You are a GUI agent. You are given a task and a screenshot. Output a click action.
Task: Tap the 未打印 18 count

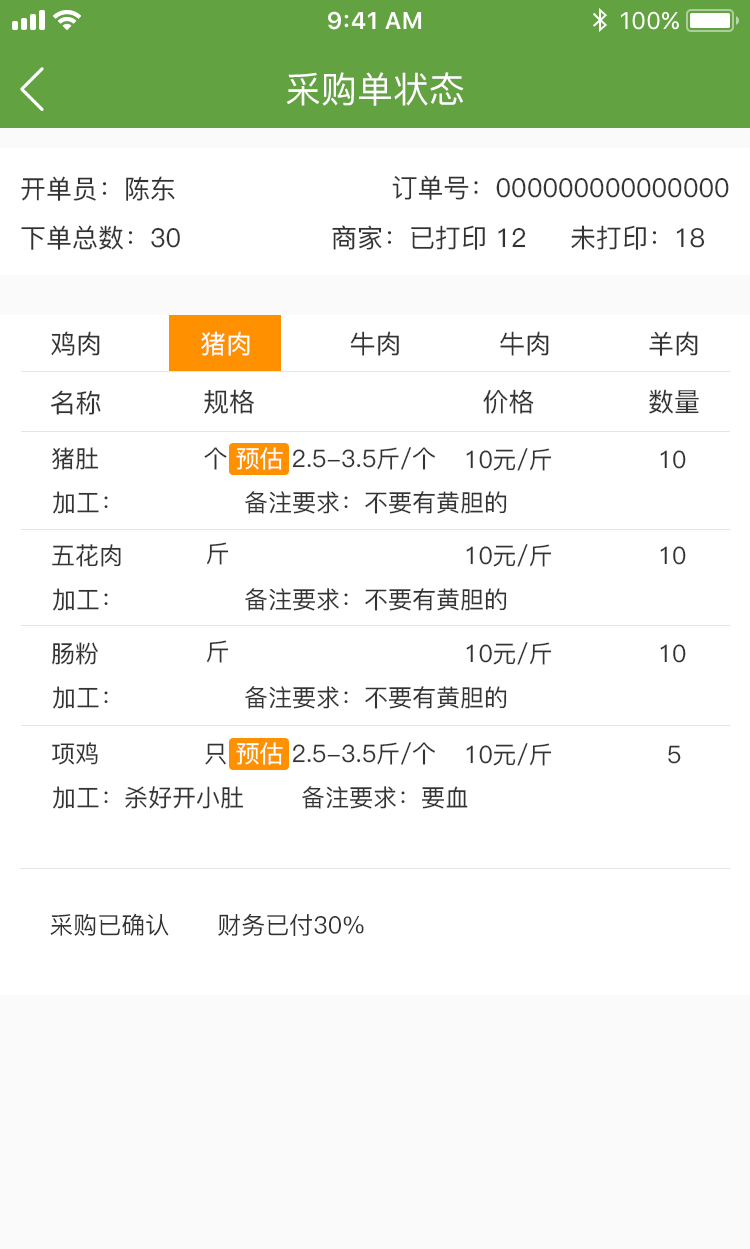point(637,238)
